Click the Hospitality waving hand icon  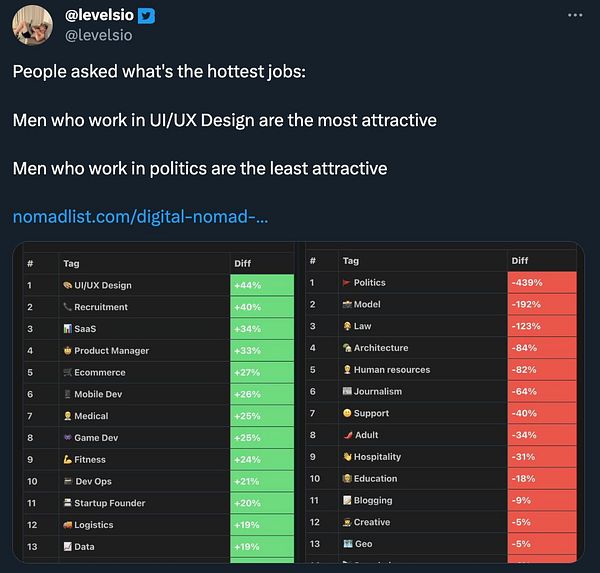tap(347, 457)
